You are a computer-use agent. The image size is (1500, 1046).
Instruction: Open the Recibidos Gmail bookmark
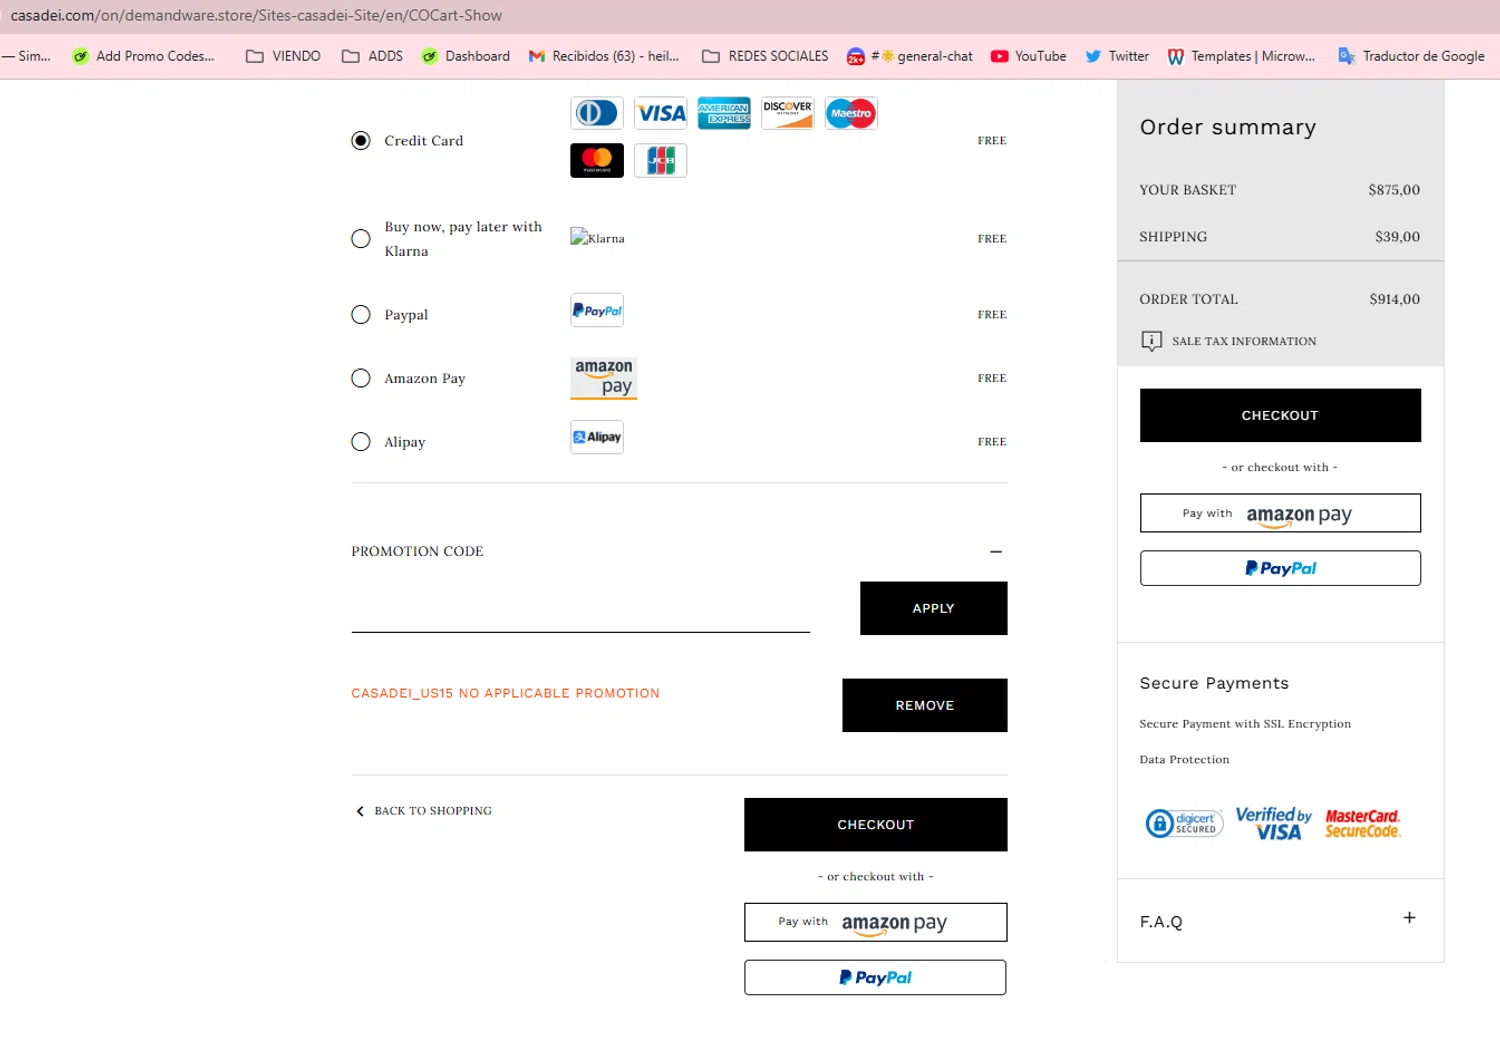(604, 56)
